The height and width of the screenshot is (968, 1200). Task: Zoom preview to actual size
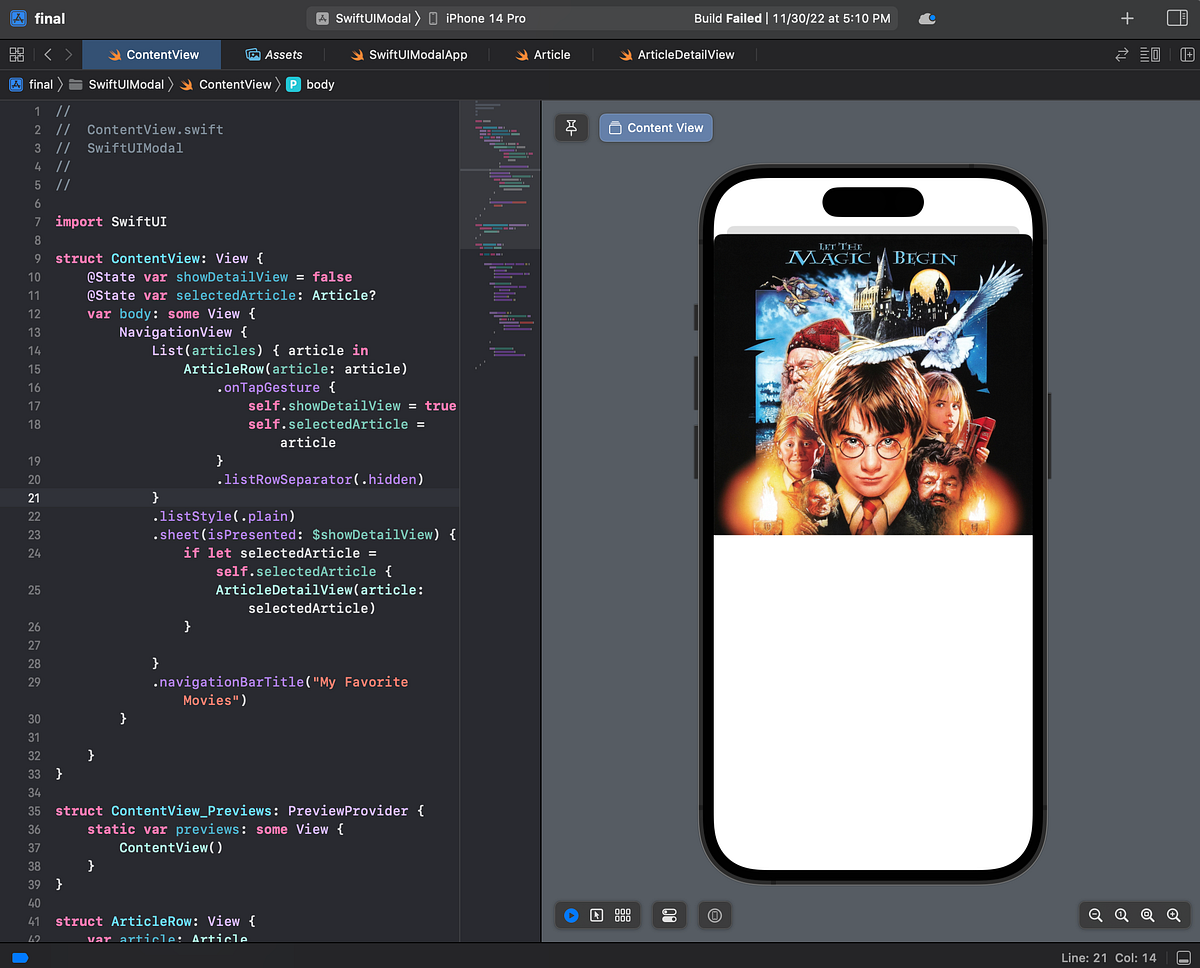tap(1121, 915)
